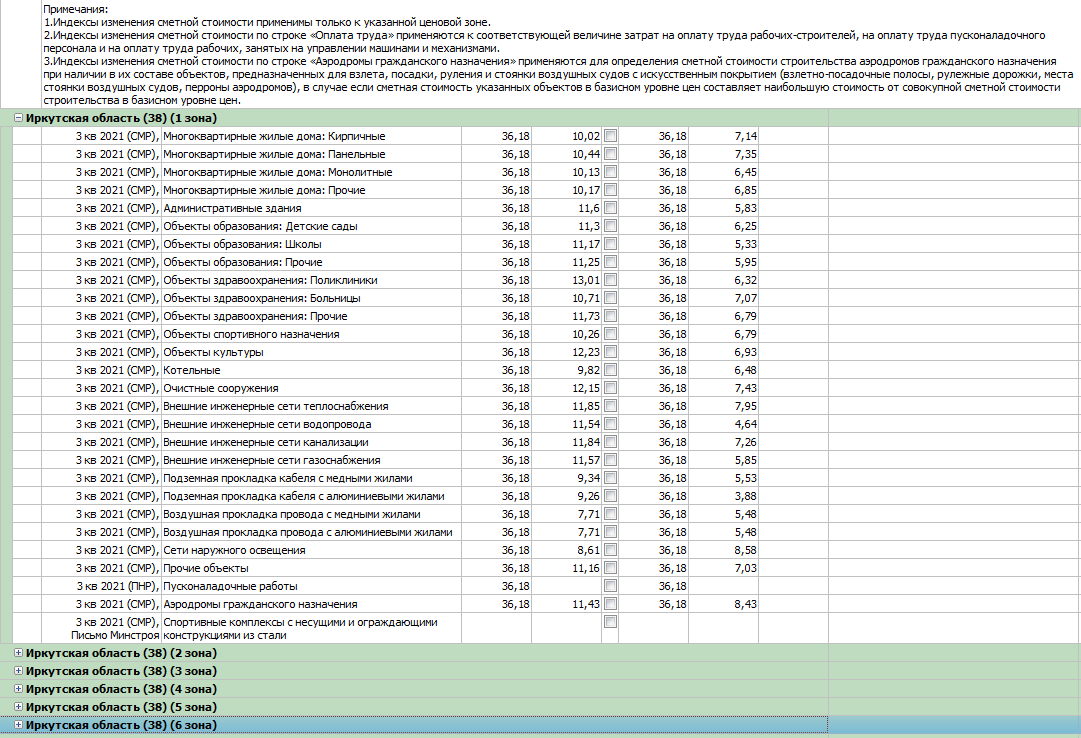The image size is (1081, 738).
Task: Collapse Иркутская область (38) (1 зона) group
Action: tap(18, 118)
